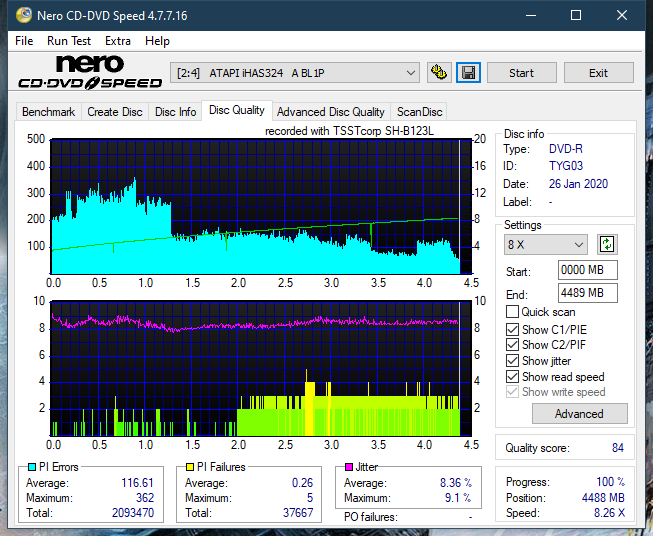Toggle the Show read speed checkbox
This screenshot has width=653, height=536.
click(x=512, y=376)
